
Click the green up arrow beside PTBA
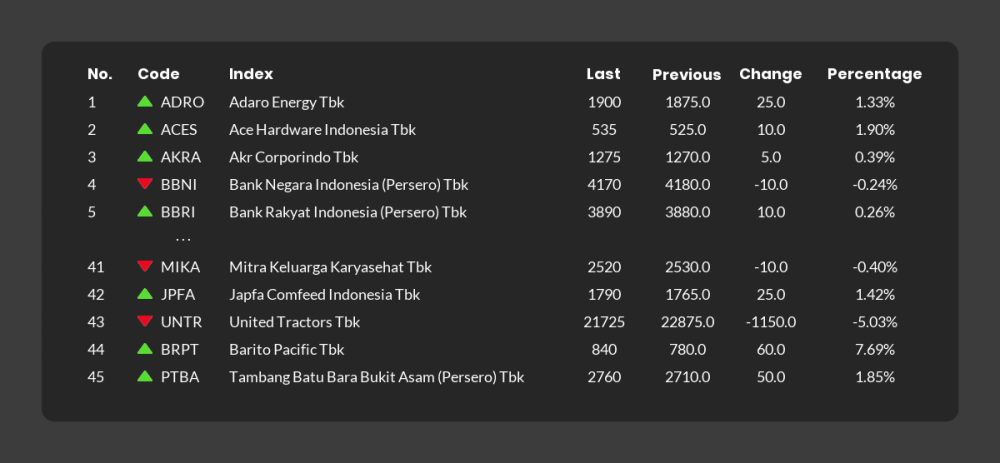(145, 376)
